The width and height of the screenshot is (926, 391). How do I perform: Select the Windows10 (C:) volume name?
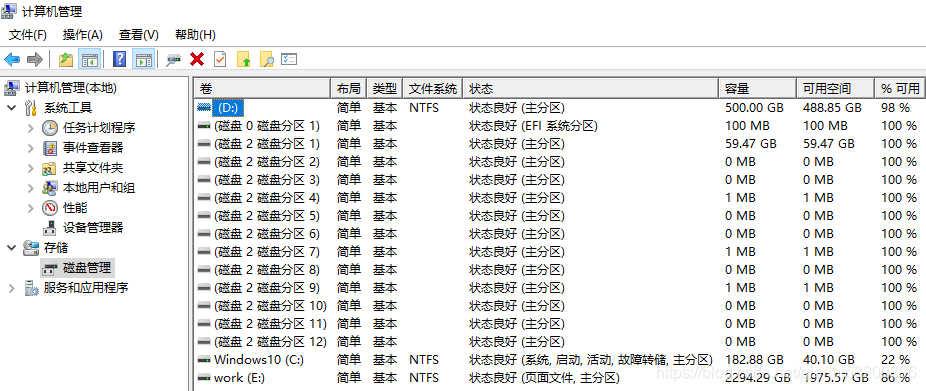[x=259, y=360]
